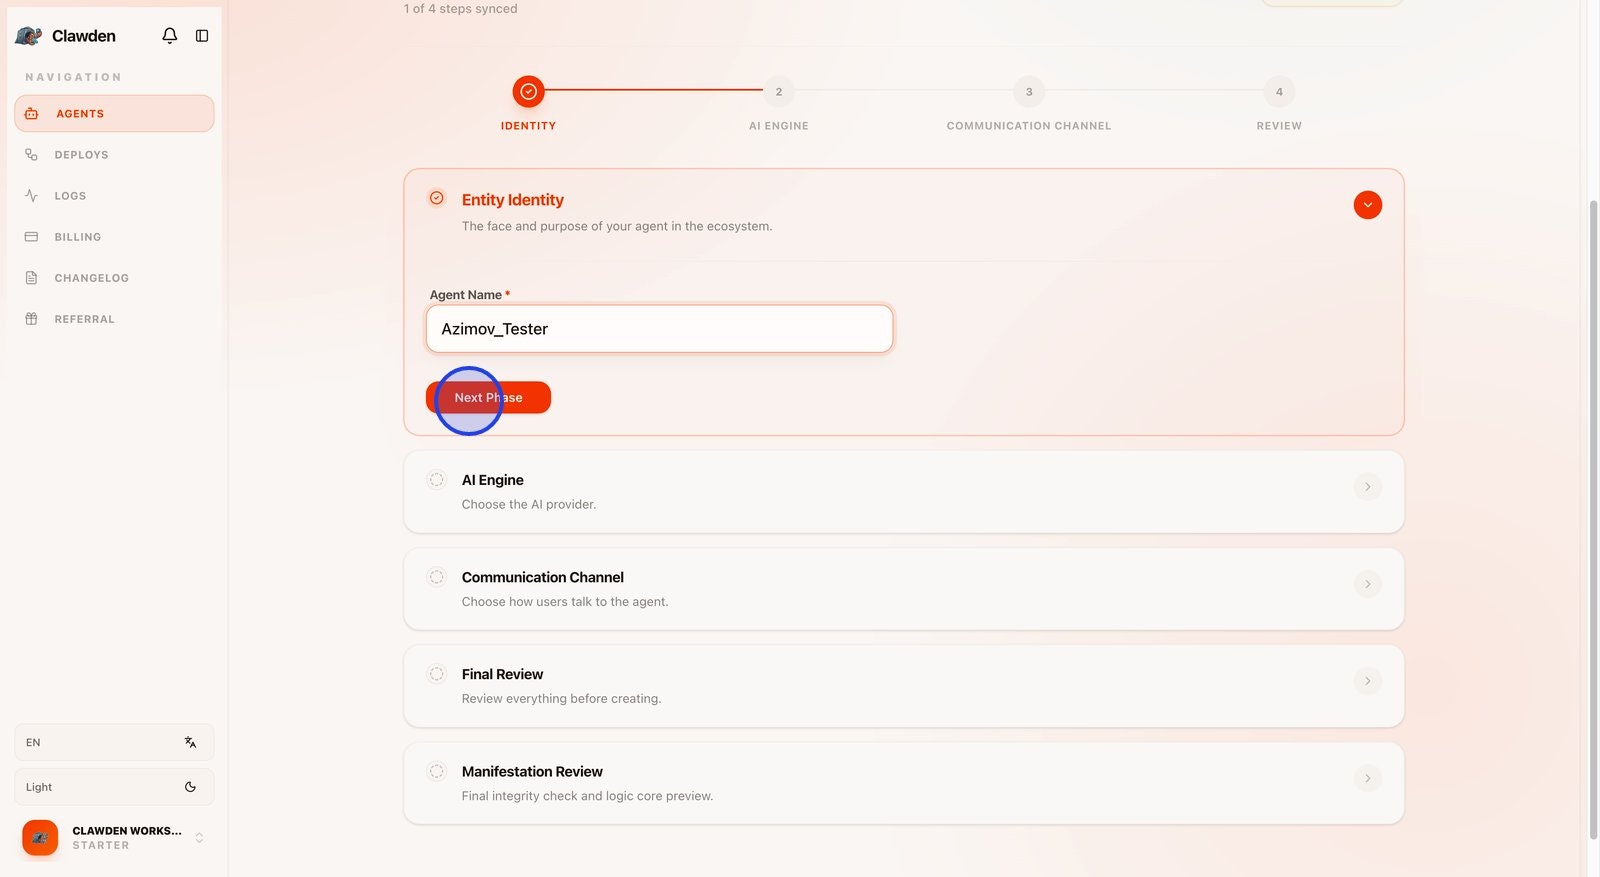This screenshot has height=877, width=1600.
Task: Open the notifications bell
Action: click(x=170, y=36)
